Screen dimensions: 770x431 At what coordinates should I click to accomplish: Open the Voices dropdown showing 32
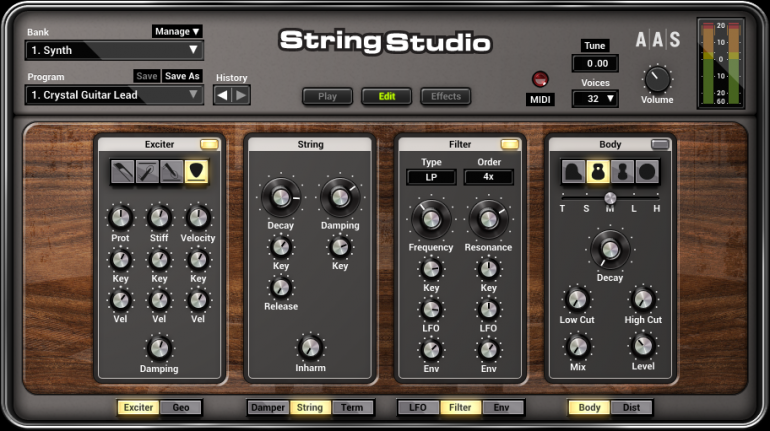pos(595,99)
